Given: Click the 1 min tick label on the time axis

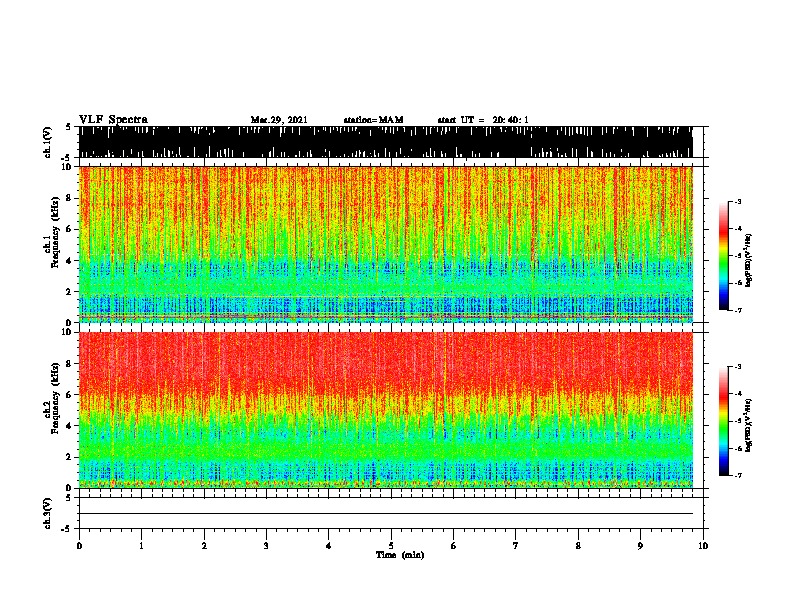Looking at the screenshot, I should [x=141, y=546].
